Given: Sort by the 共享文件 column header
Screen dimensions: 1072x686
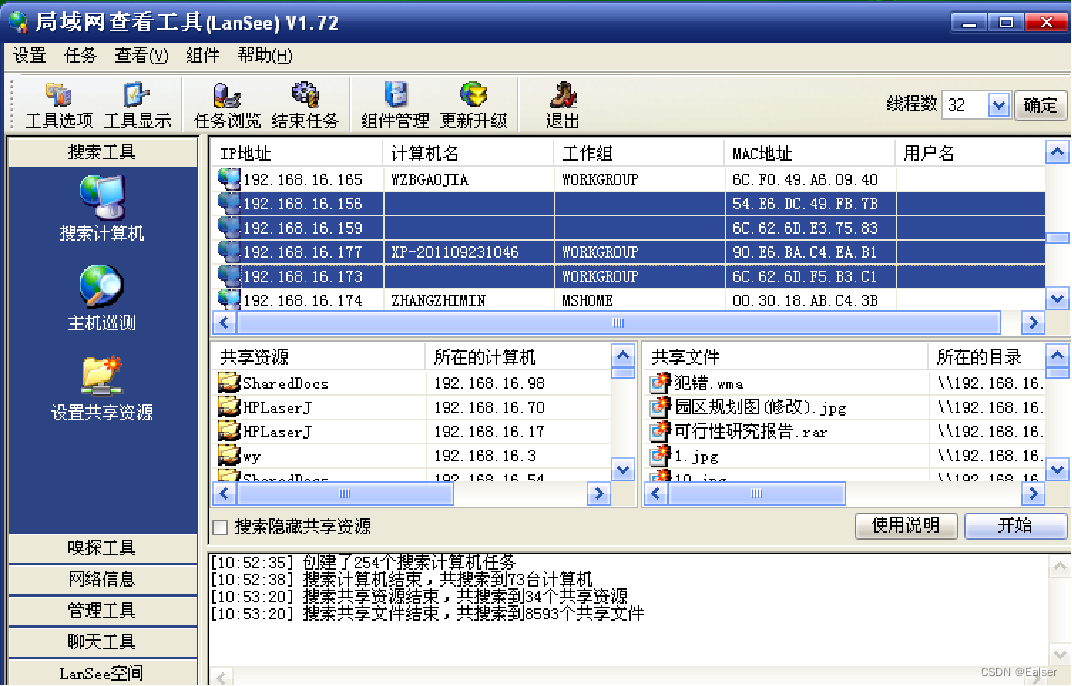Looking at the screenshot, I should coord(785,357).
